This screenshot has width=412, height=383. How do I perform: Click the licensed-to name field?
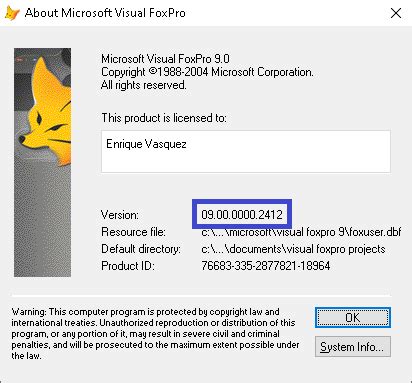[246, 151]
